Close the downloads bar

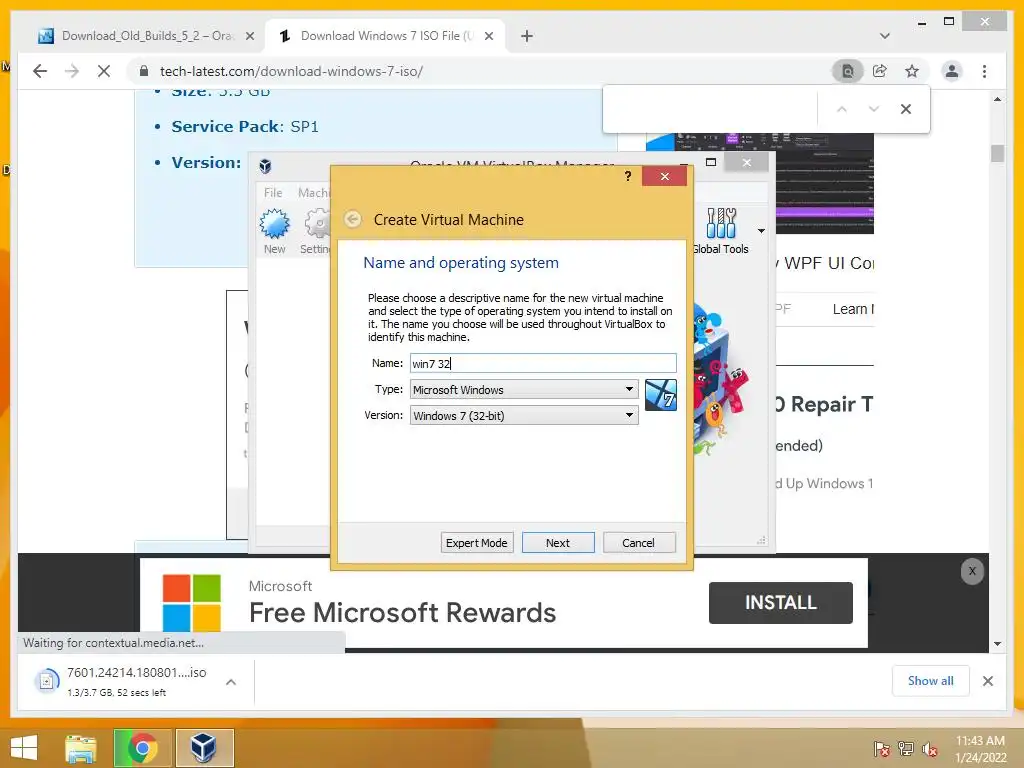coord(987,681)
